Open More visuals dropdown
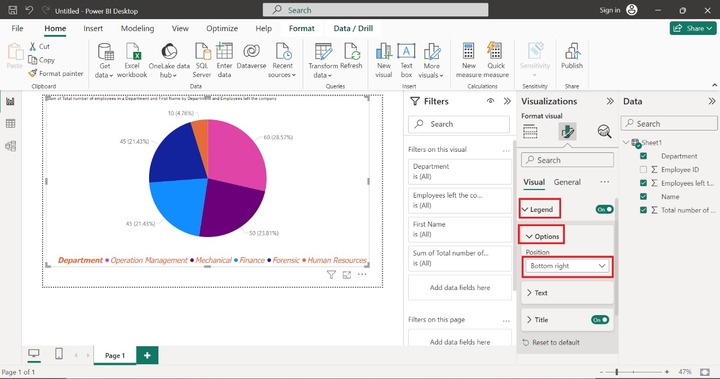The width and height of the screenshot is (720, 379). coord(431,60)
